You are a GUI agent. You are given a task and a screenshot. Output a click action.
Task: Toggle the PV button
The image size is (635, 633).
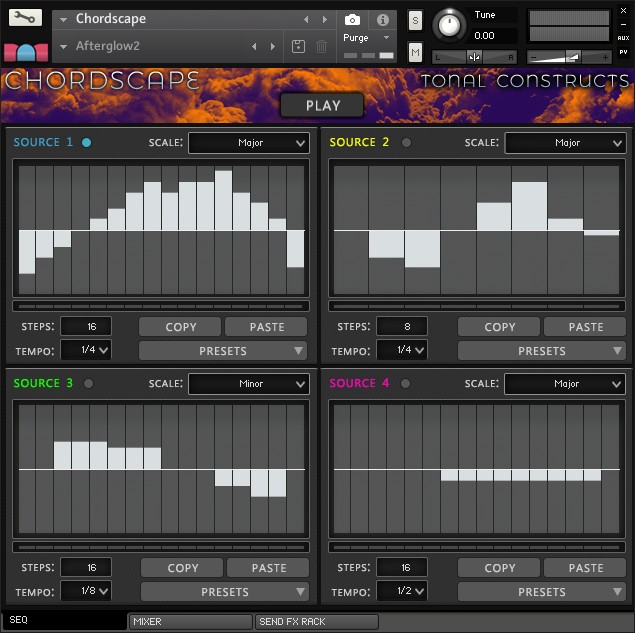(x=623, y=52)
